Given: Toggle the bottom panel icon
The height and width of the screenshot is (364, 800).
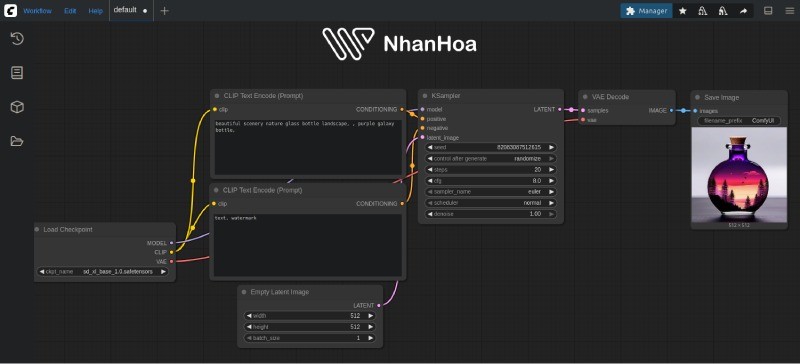Looking at the screenshot, I should 768,11.
